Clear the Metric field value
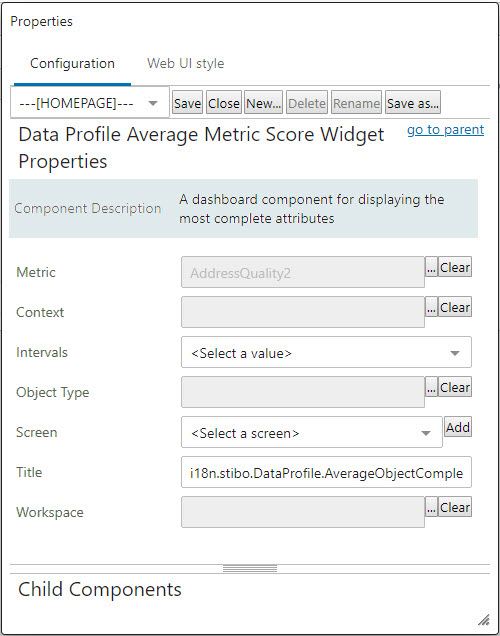This screenshot has width=500, height=636. click(455, 267)
